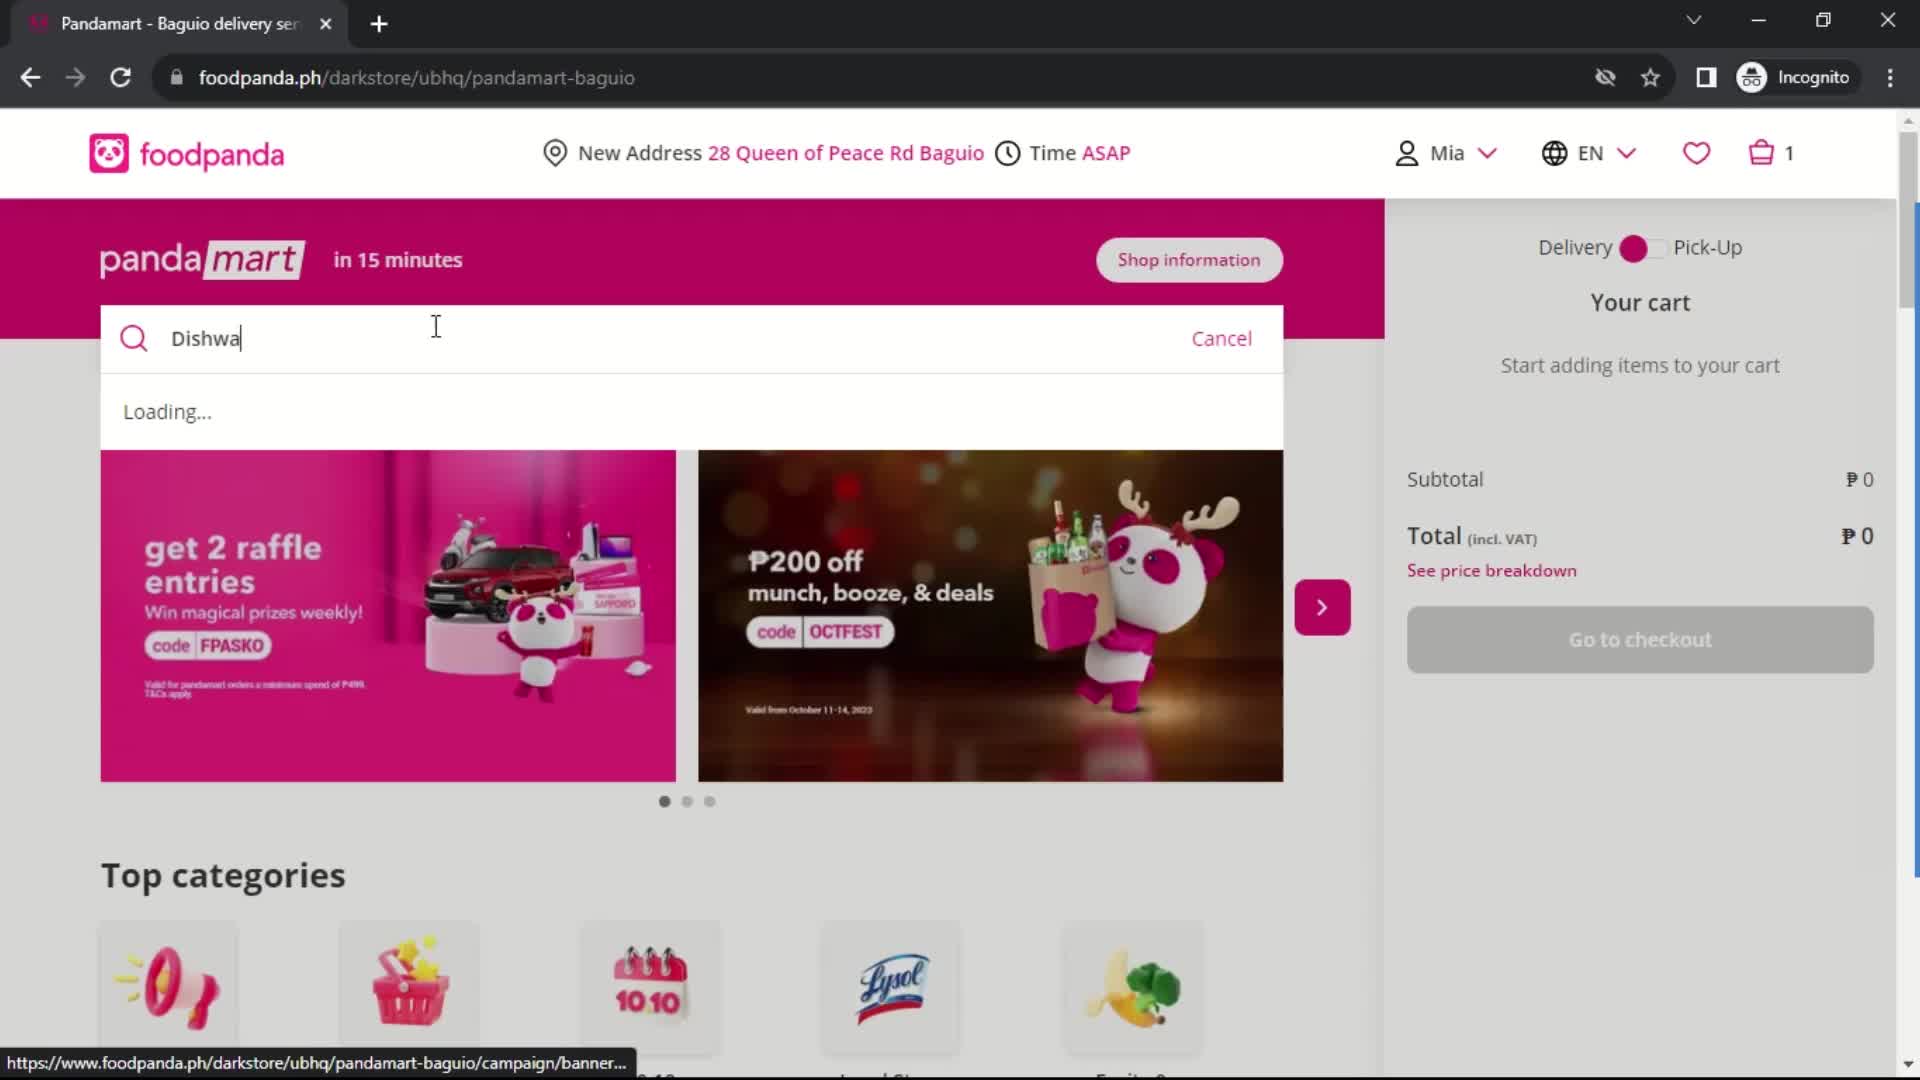Click See price breakdown link
The width and height of the screenshot is (1920, 1080).
click(x=1491, y=570)
